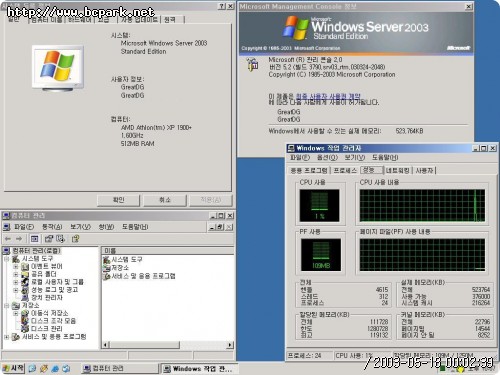Switch to the 자동 업데이트 tab in System Properties

(x=139, y=20)
